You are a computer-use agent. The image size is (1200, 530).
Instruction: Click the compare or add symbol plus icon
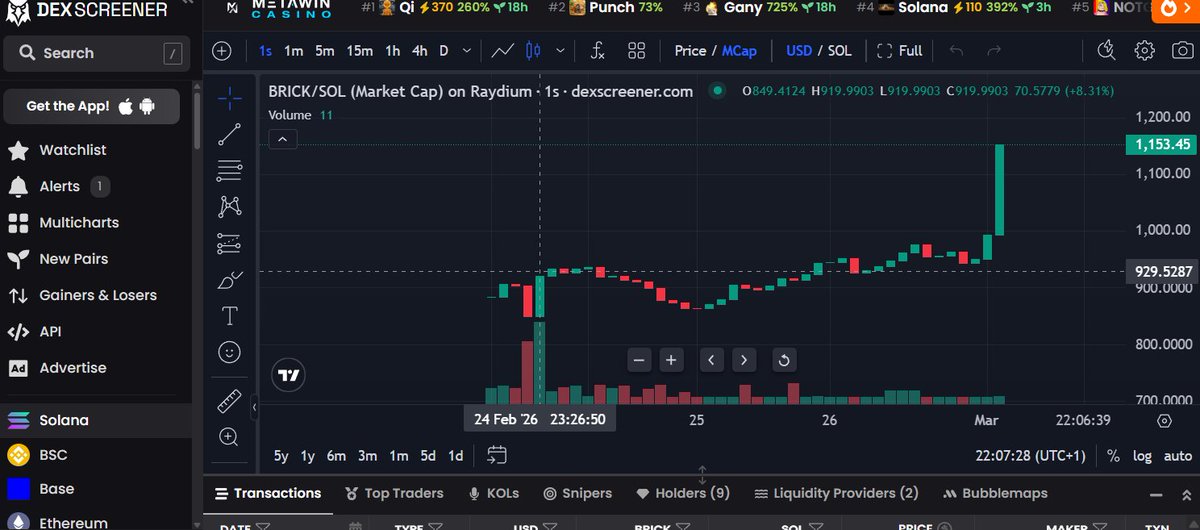tap(222, 50)
